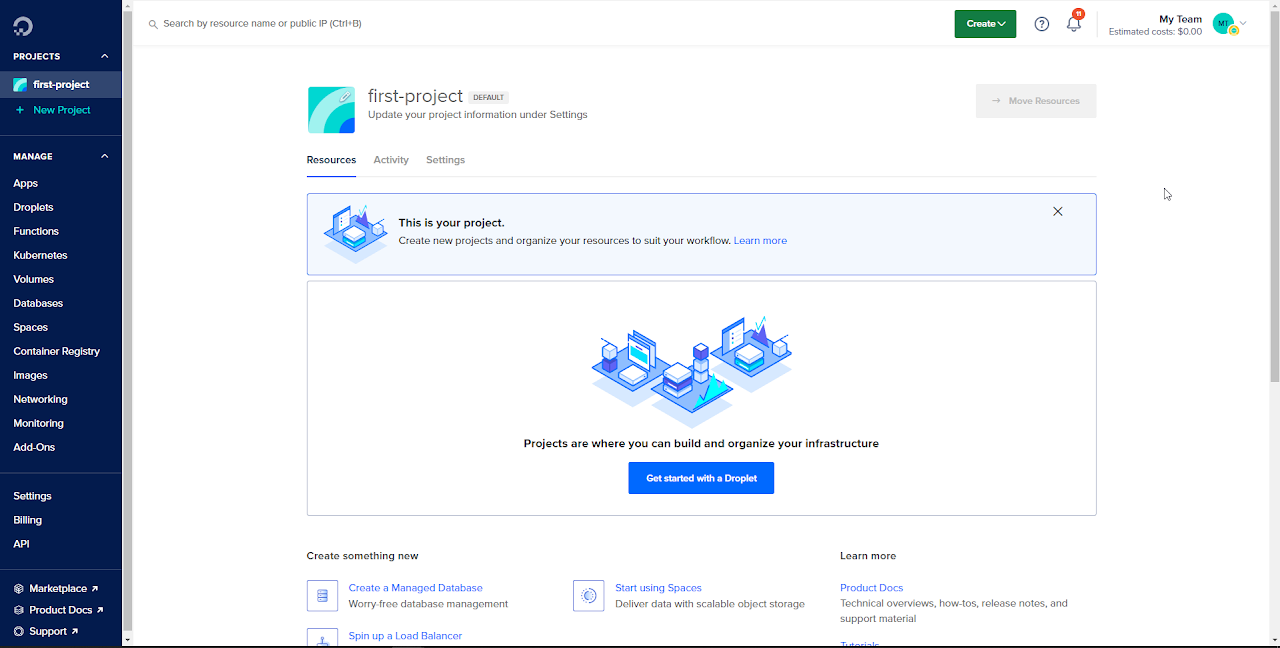Viewport: 1280px width, 648px height.
Task: Select first-project in the sidebar
Action: 60,85
